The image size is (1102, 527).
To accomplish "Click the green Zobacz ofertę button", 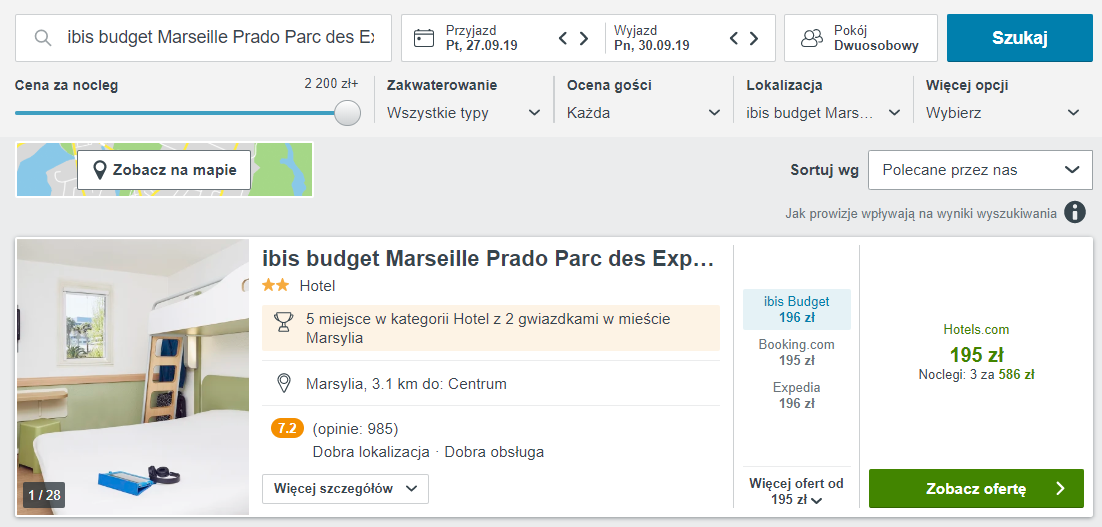I will (x=975, y=489).
